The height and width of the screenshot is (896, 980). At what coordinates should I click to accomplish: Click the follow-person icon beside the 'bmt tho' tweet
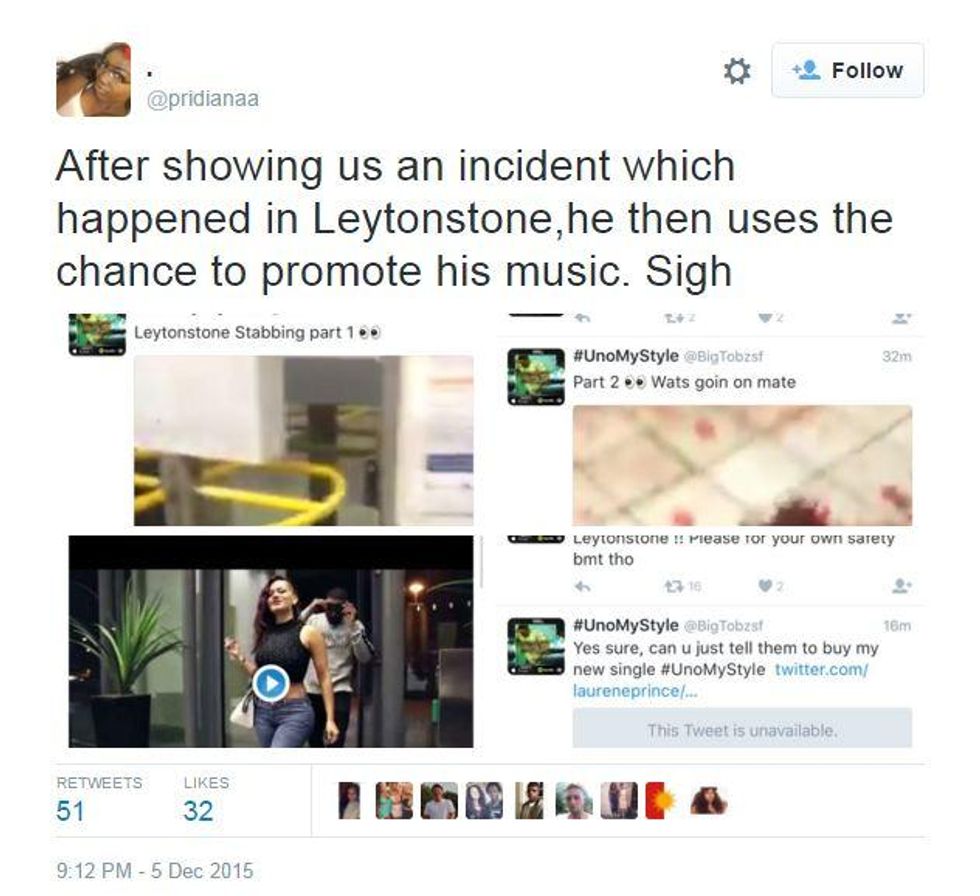901,586
